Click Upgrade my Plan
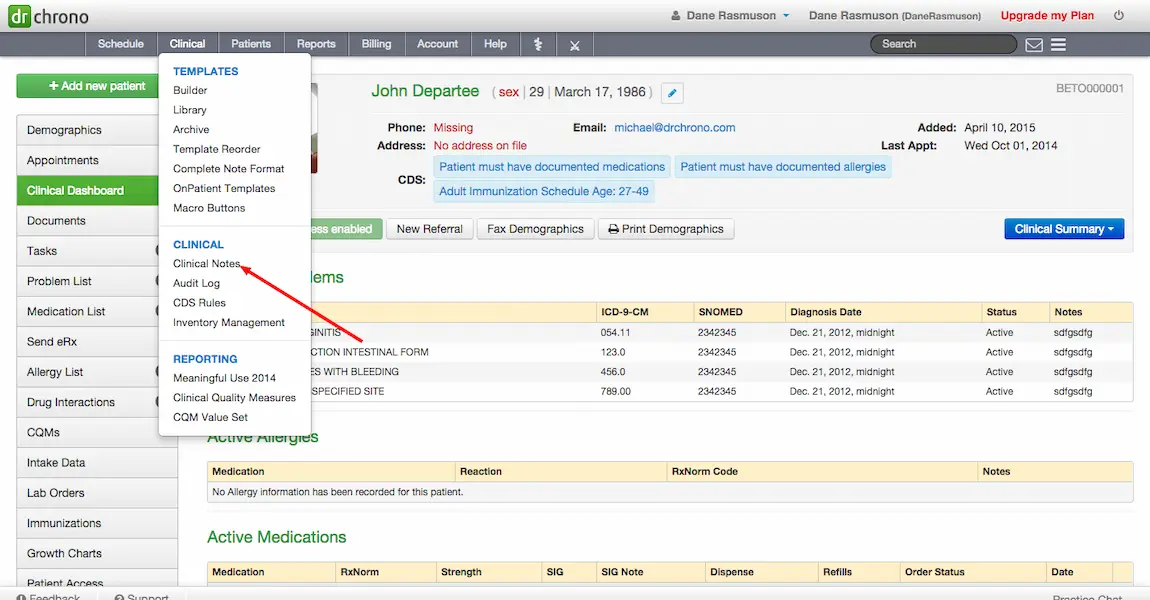Viewport: 1150px width, 600px height. click(x=1047, y=15)
